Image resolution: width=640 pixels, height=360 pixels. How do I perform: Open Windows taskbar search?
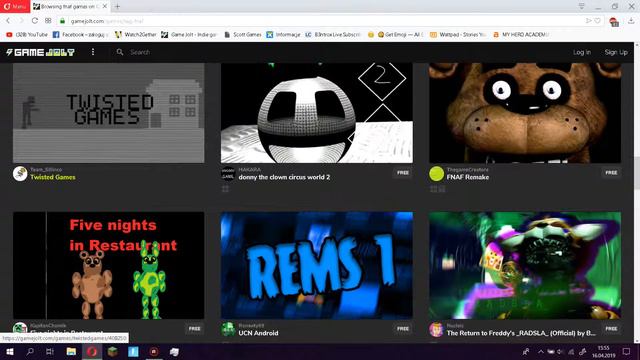(30, 351)
